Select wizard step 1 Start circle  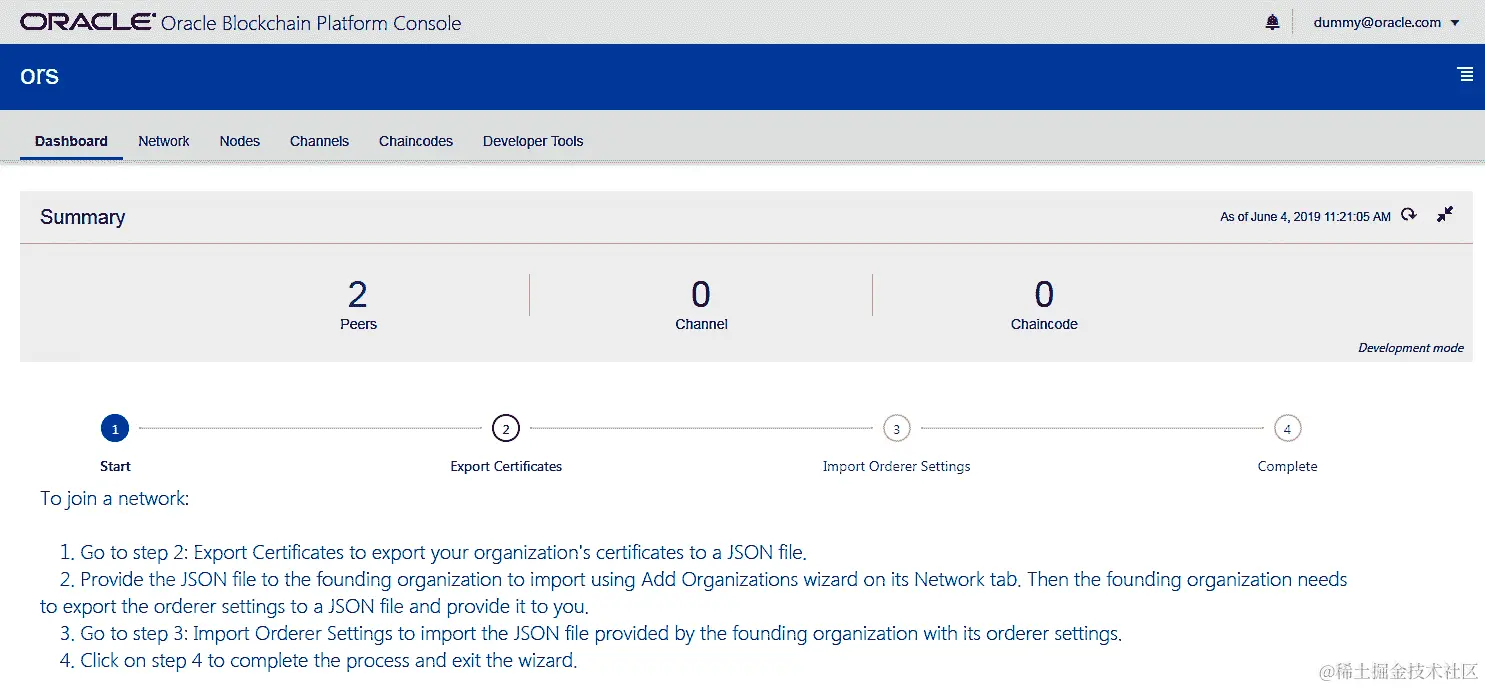115,429
